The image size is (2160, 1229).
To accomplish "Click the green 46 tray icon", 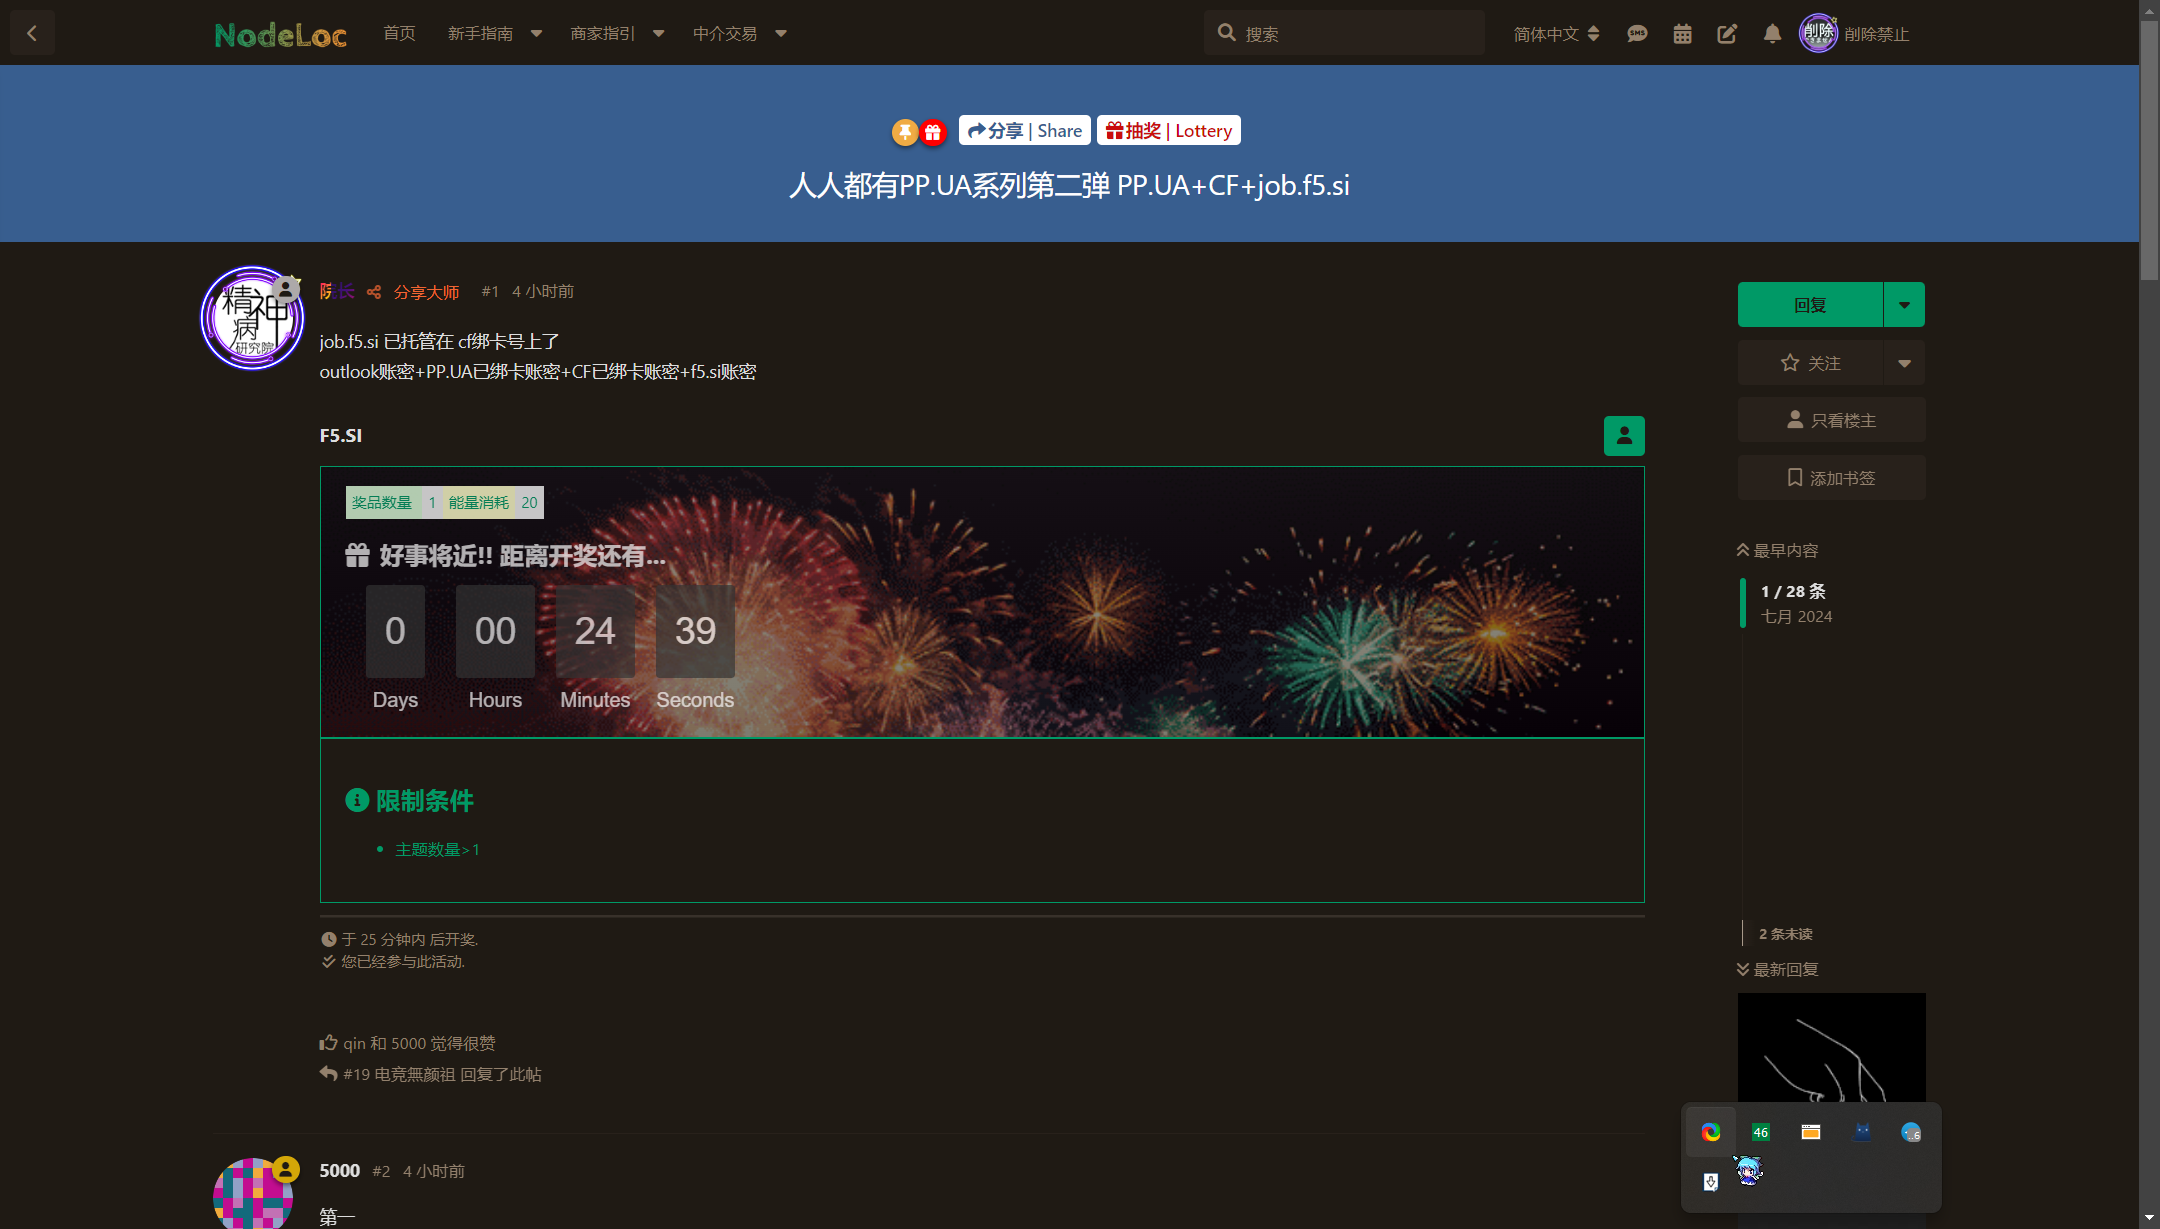I will click(1761, 1132).
